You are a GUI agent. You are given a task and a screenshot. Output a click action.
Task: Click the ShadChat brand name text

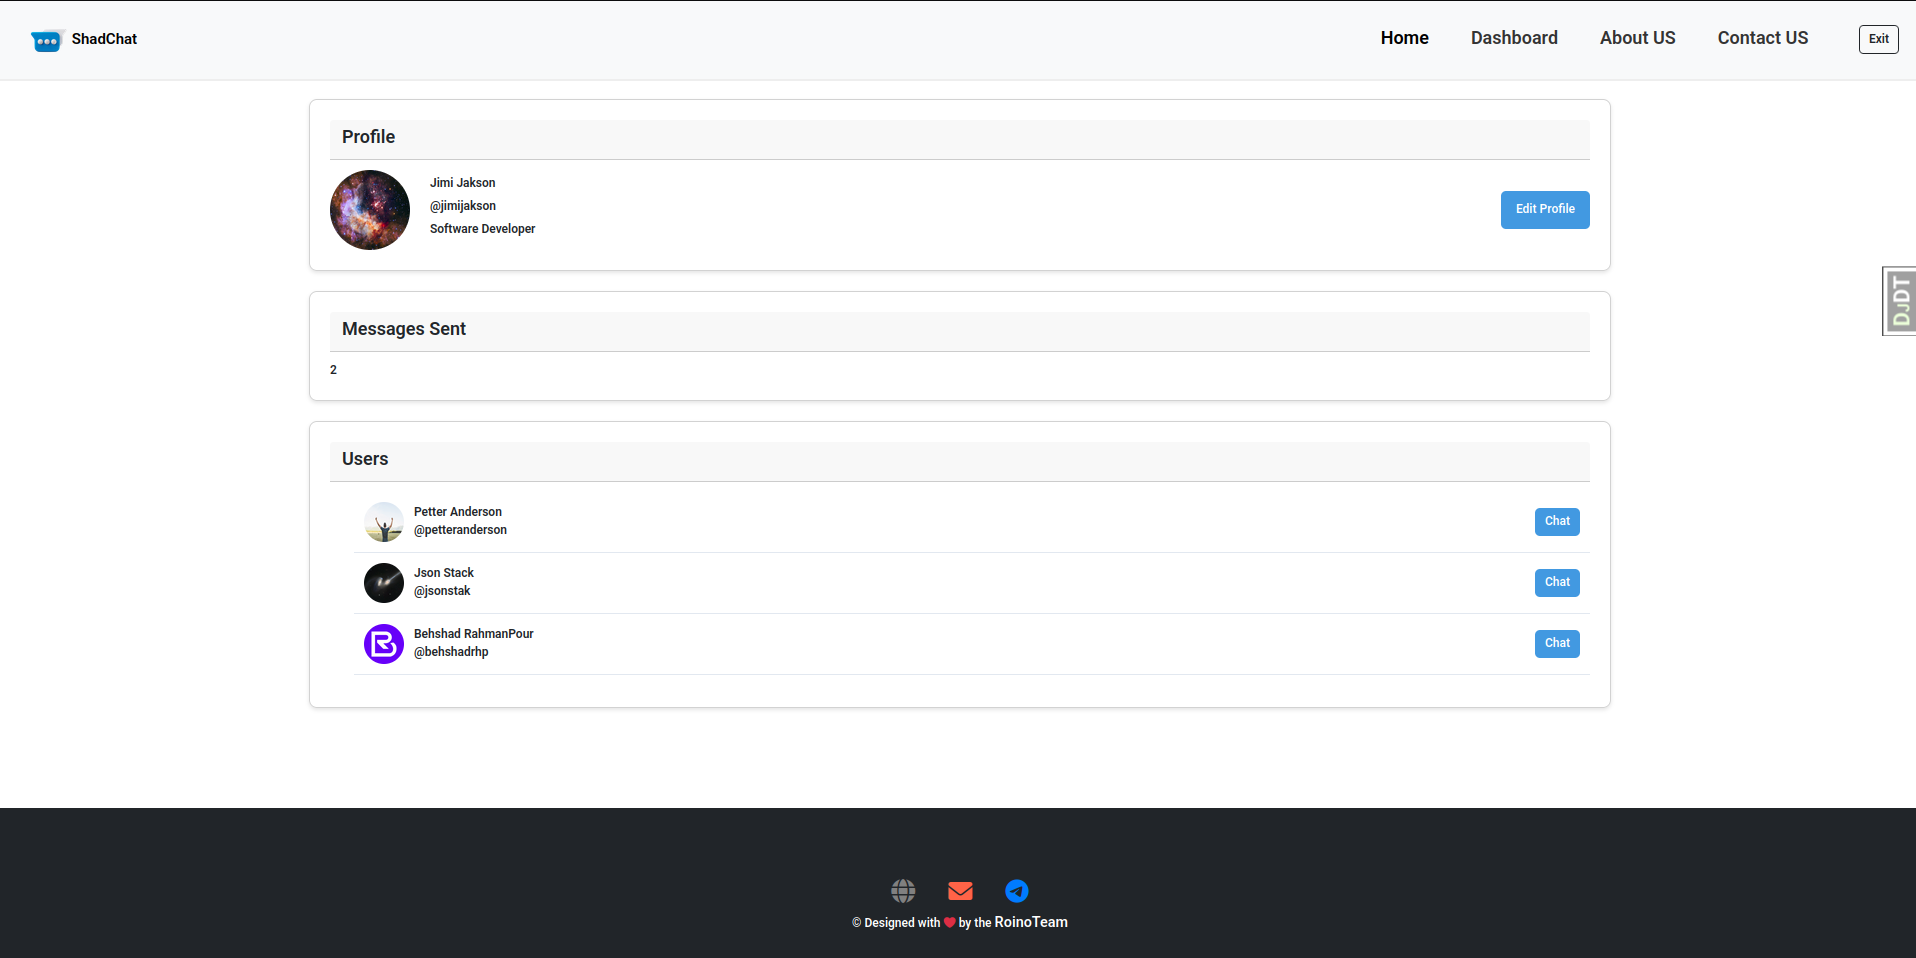(104, 39)
